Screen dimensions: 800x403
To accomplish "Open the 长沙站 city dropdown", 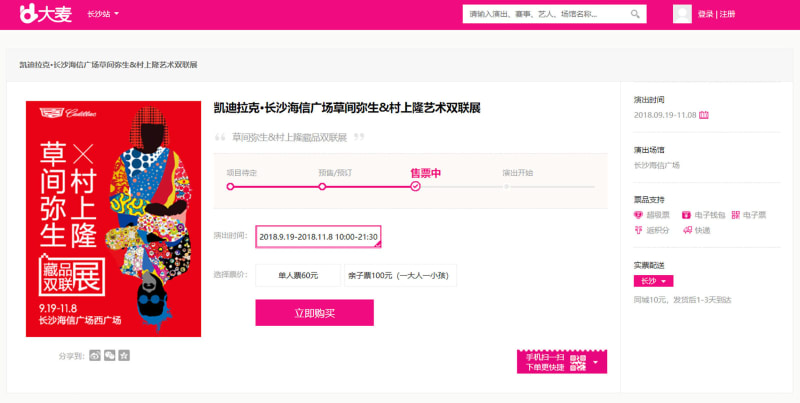I will tap(103, 14).
